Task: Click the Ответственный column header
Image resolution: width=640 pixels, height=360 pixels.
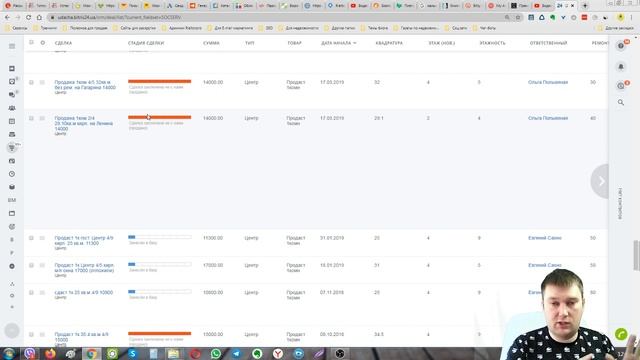Action: (548, 43)
